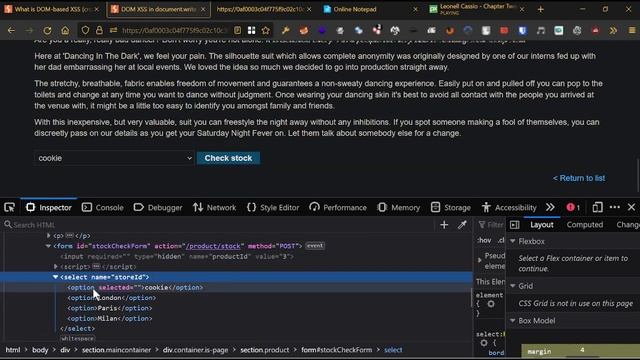Select the Milan option node
The width and height of the screenshot is (640, 360).
tap(110, 318)
